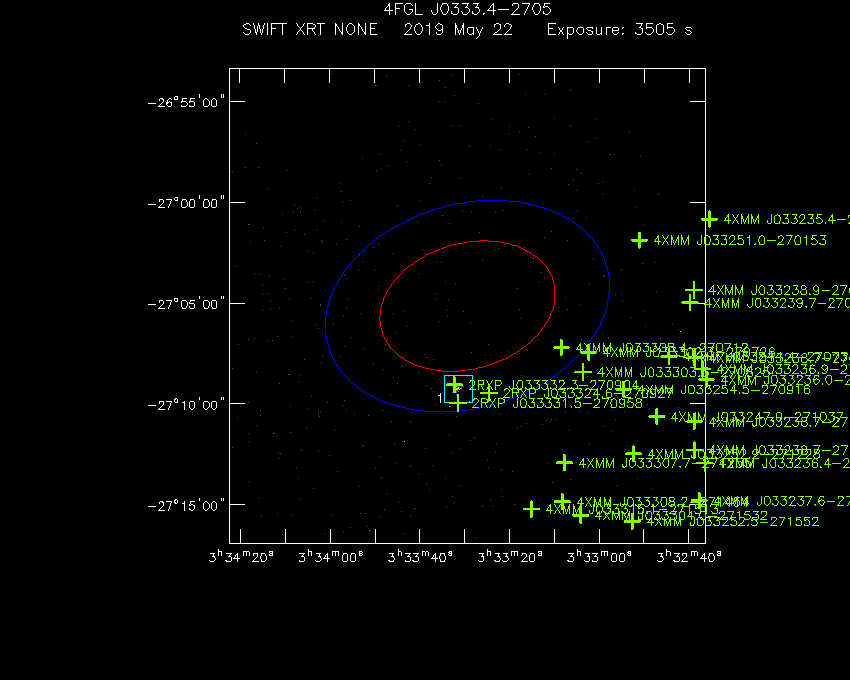
Task: Select the 4XMM J033237.6 source label
Action: [x=783, y=501]
